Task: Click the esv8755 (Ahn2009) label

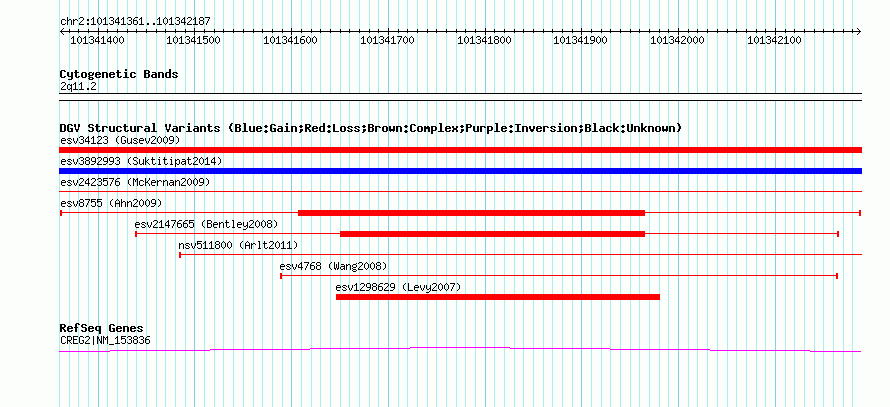Action: (111, 203)
